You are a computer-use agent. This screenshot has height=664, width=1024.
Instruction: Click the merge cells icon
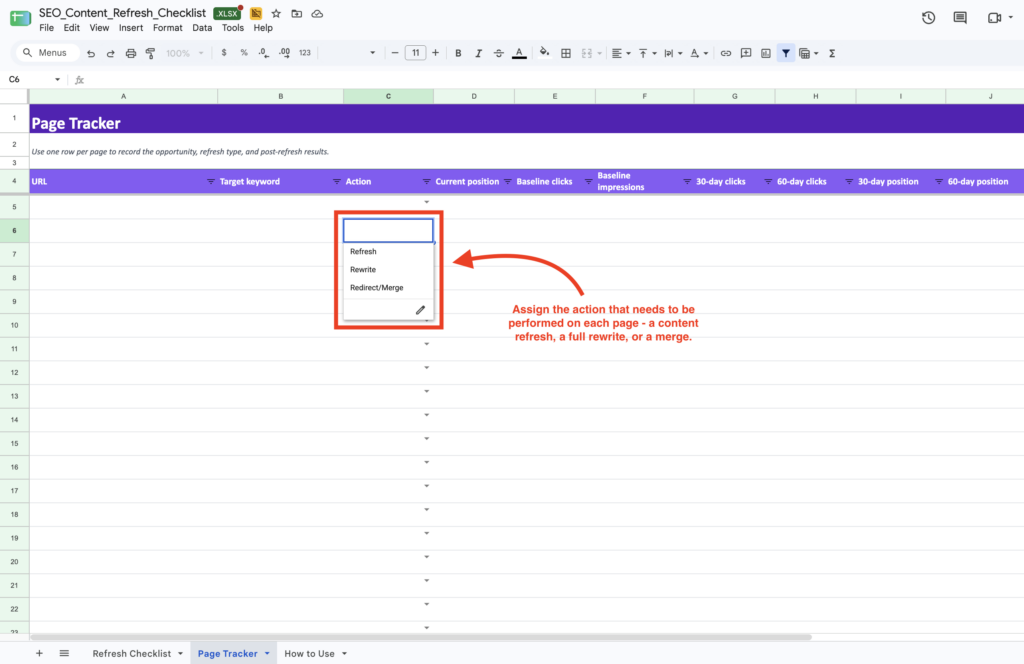click(586, 54)
